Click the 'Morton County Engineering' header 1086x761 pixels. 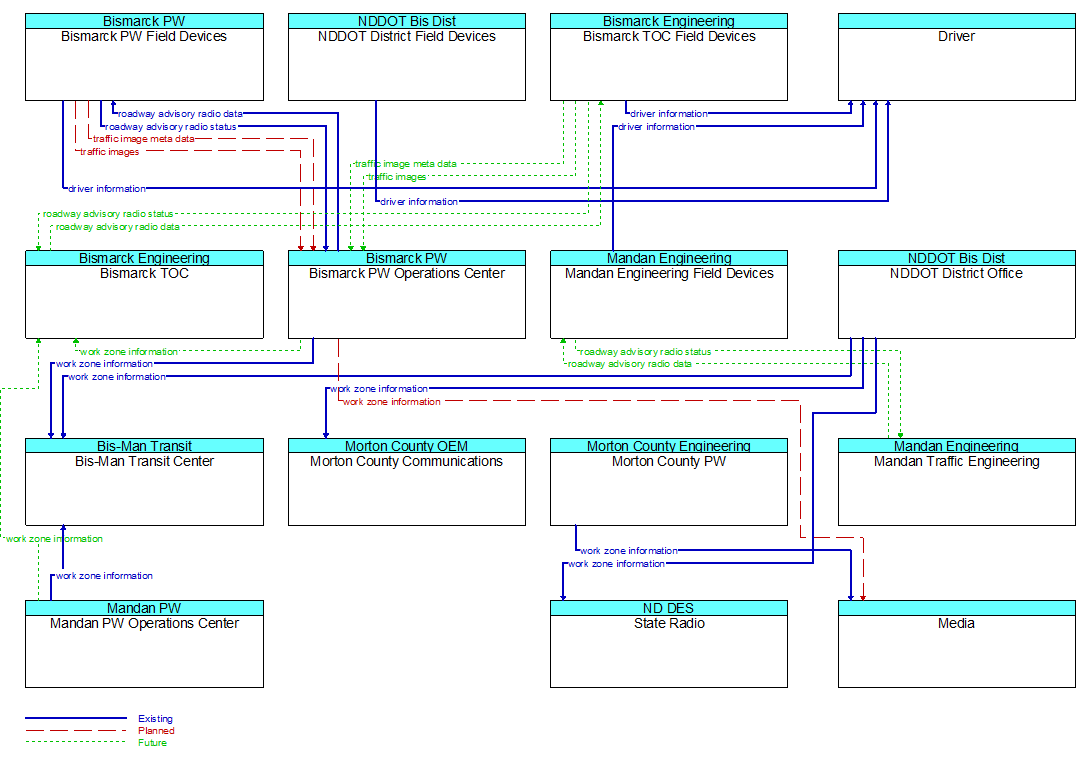668,446
